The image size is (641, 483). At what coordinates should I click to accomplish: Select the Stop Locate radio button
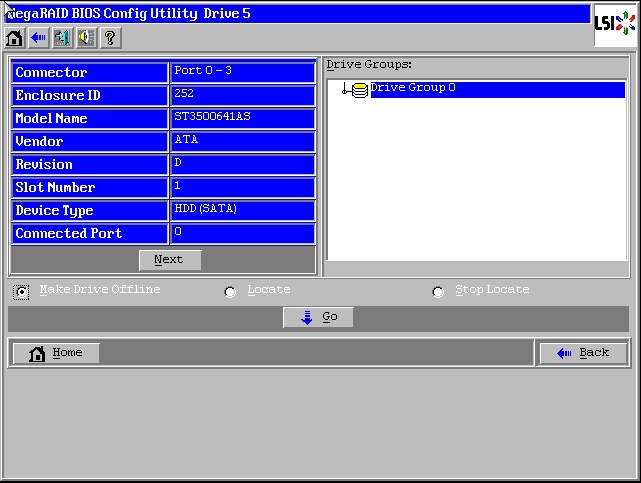(438, 292)
